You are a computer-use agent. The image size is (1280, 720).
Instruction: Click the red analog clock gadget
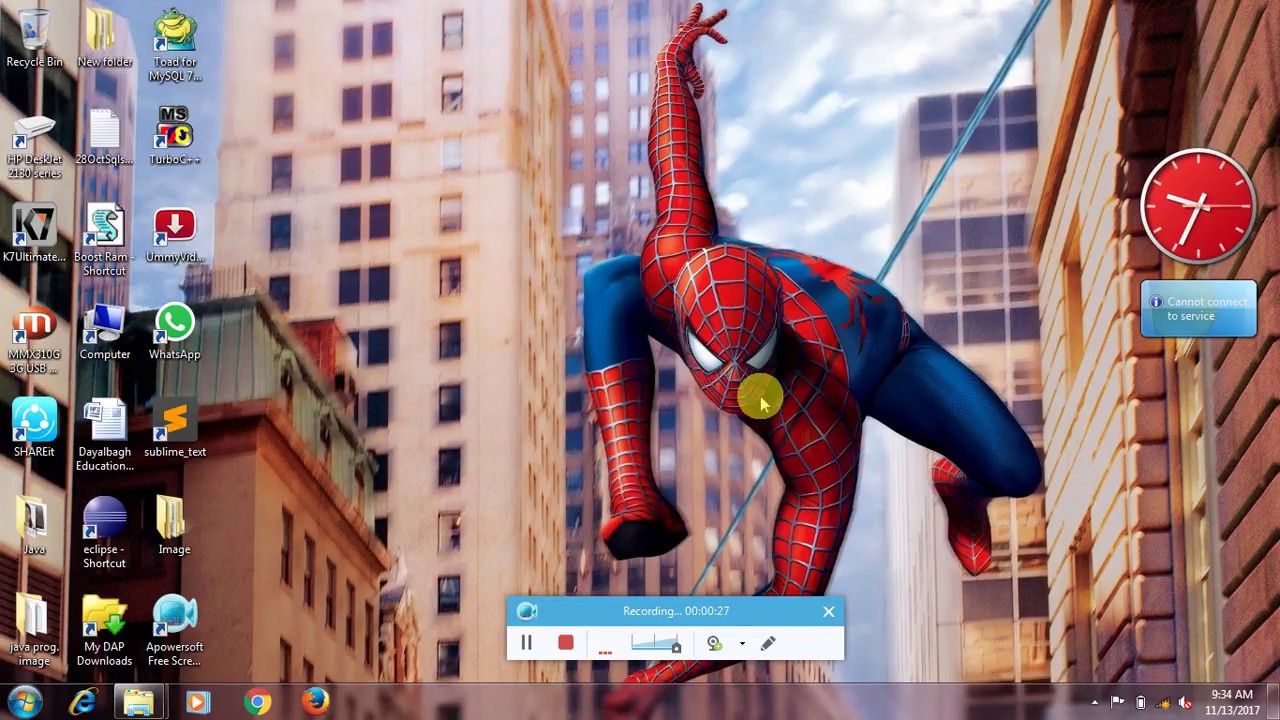[x=1198, y=205]
